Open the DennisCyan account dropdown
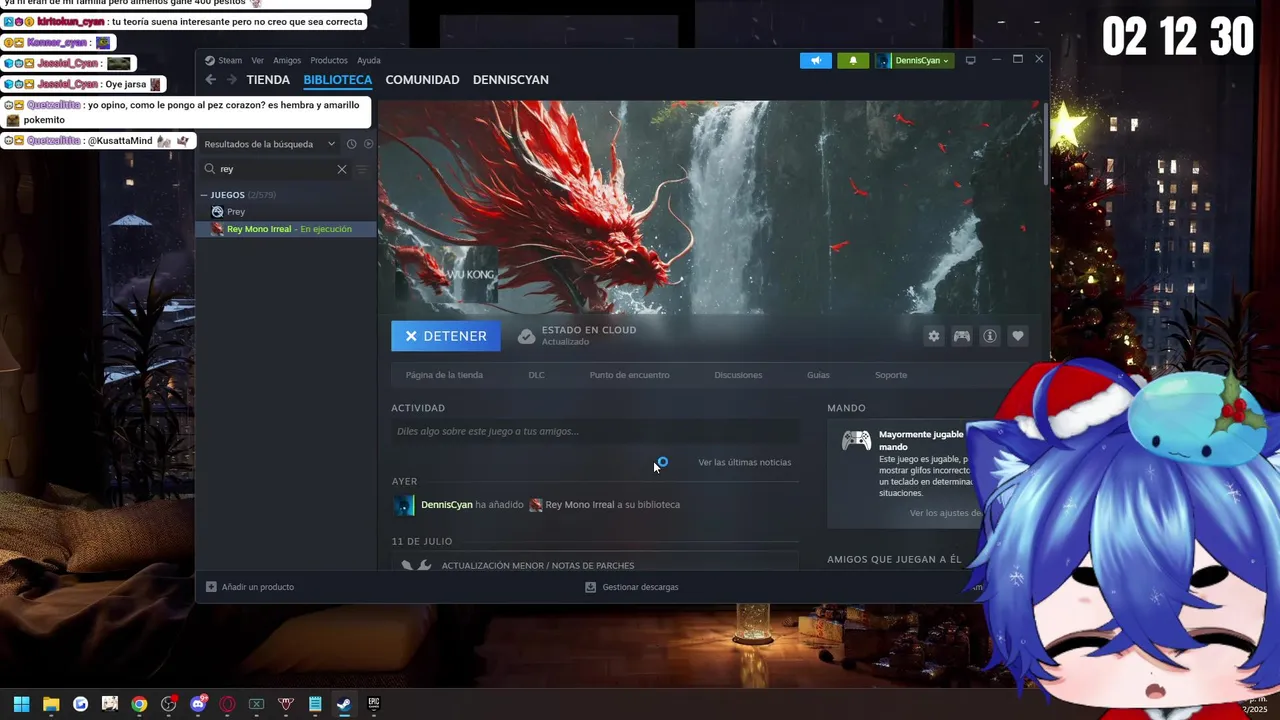 (x=914, y=60)
